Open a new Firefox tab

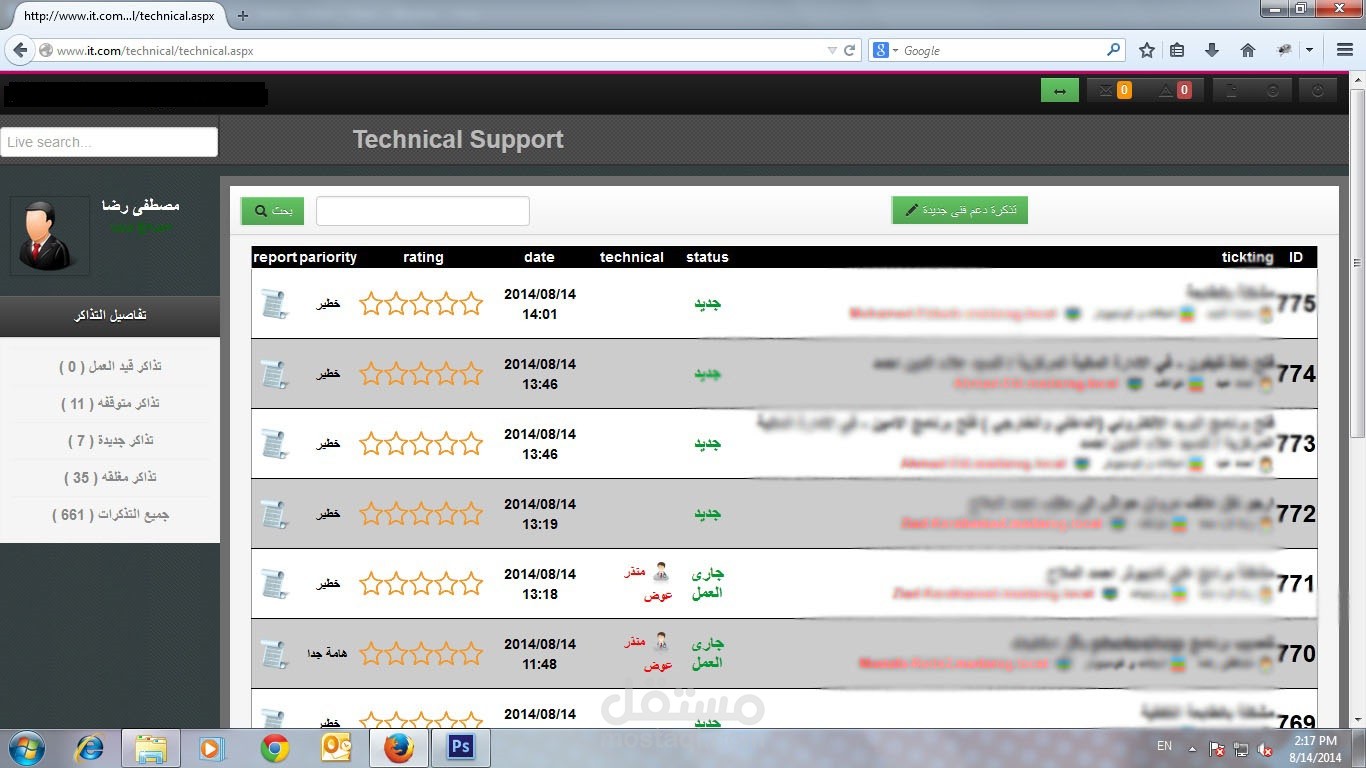(x=242, y=16)
